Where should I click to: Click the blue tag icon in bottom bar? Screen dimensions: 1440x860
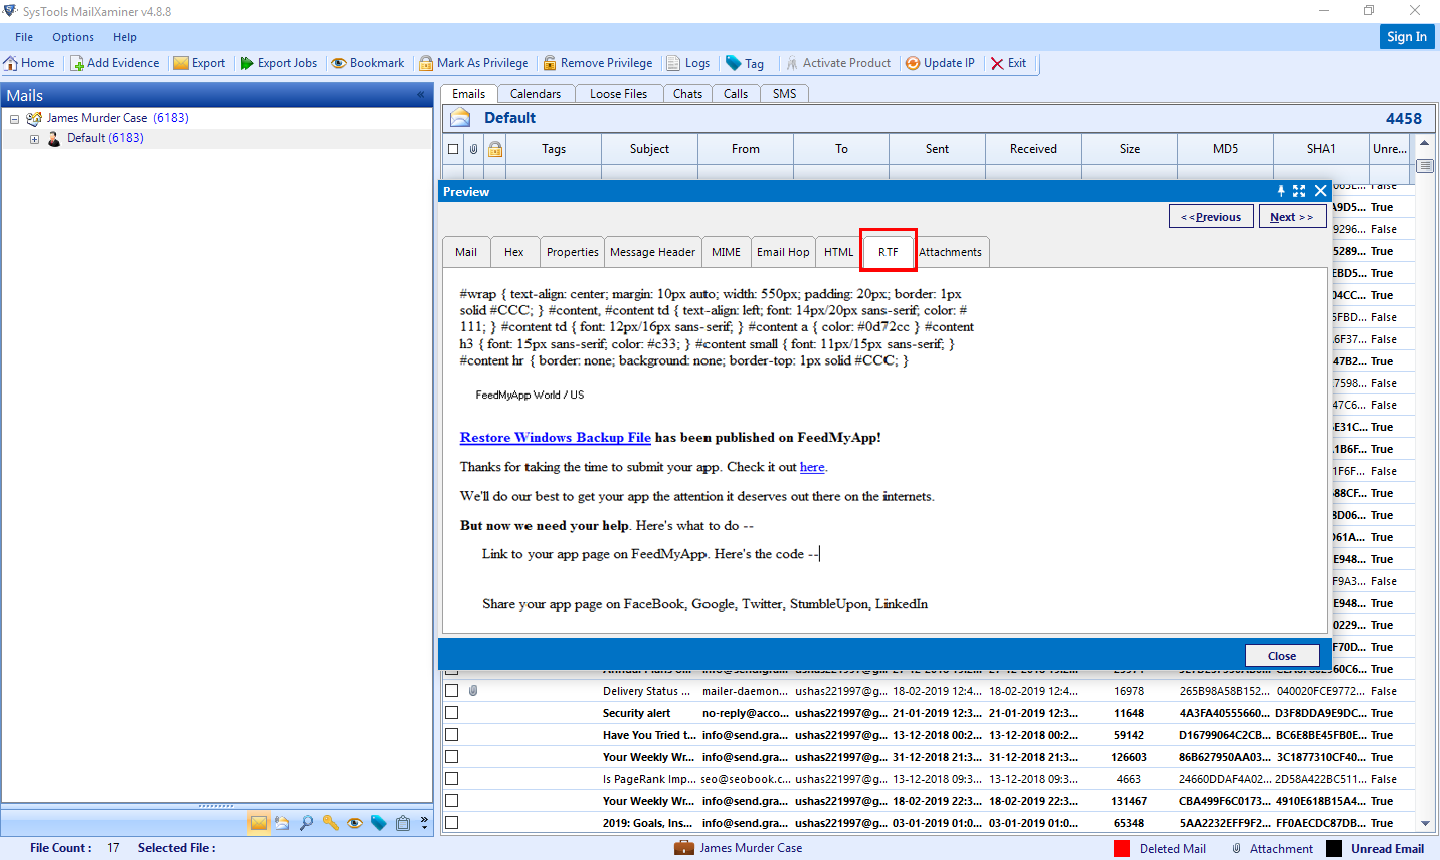379,822
